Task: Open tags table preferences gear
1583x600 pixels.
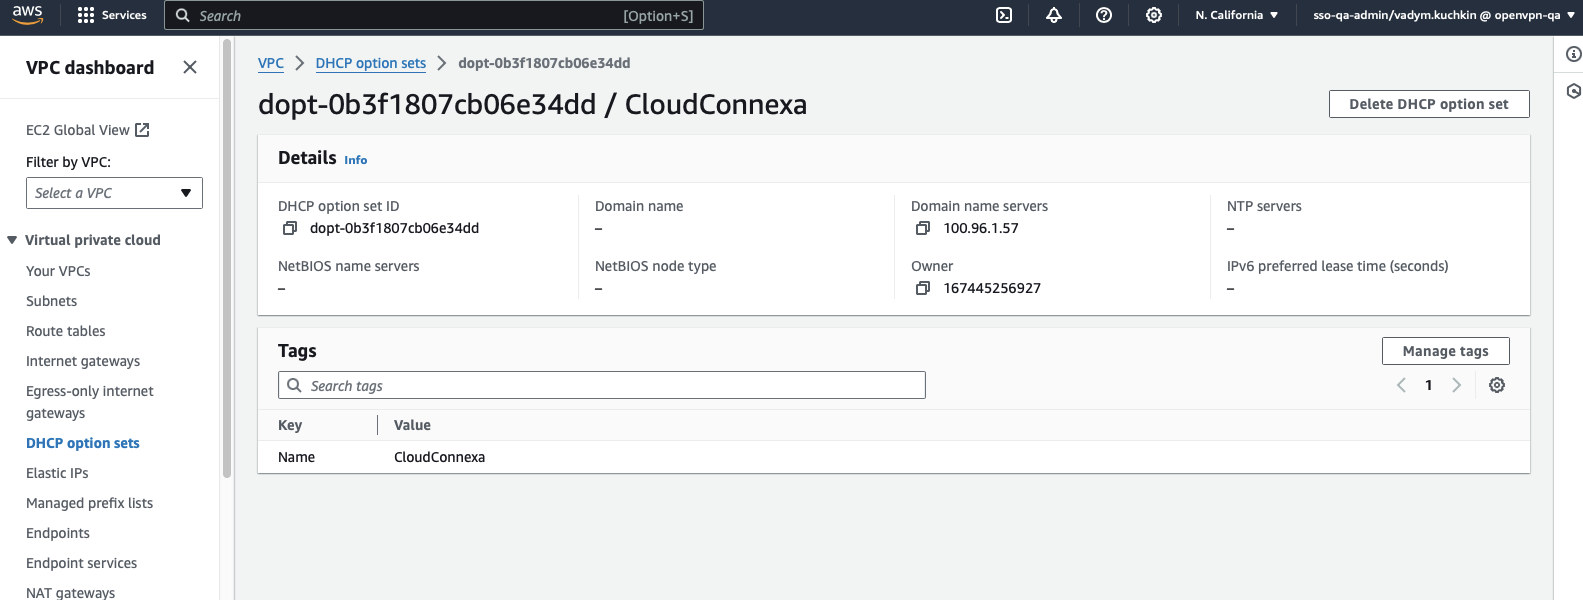Action: pos(1497,385)
